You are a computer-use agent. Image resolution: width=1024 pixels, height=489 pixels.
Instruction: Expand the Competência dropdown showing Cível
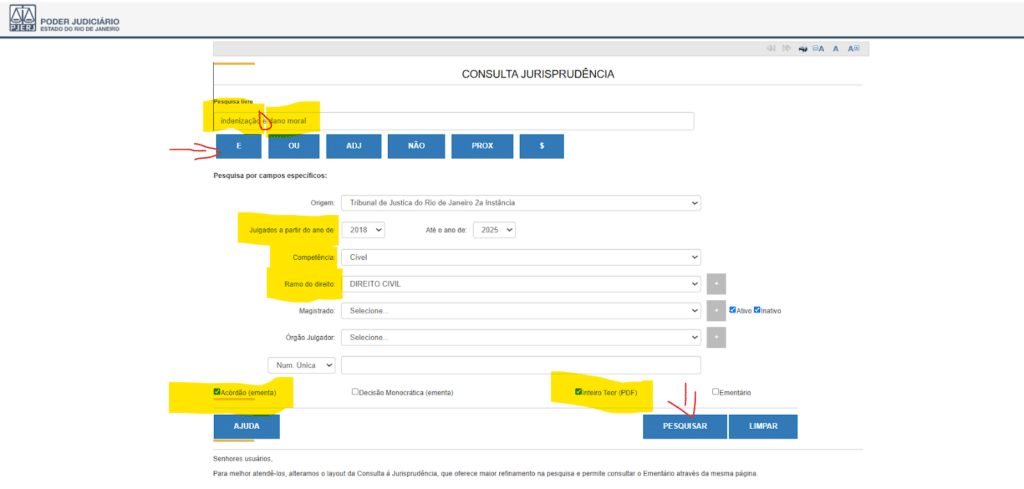click(x=520, y=257)
